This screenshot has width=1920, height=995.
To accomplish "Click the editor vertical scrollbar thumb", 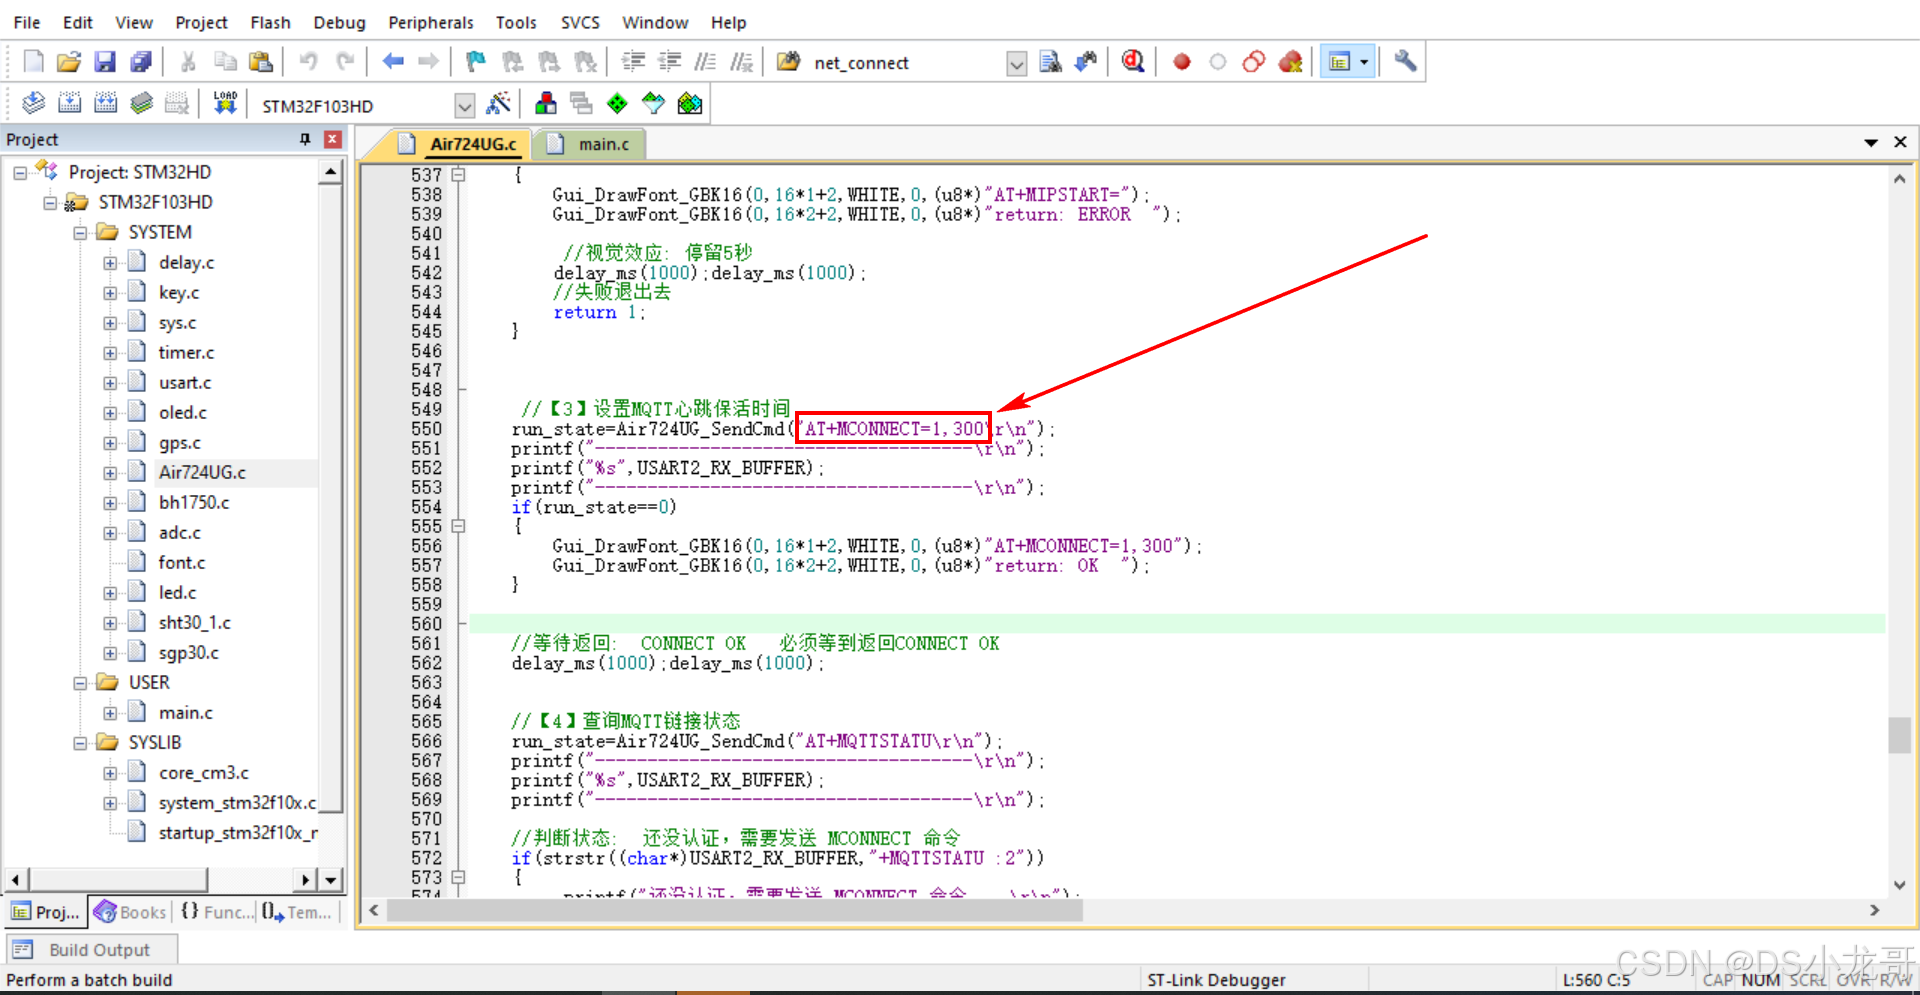I will coord(1899,734).
